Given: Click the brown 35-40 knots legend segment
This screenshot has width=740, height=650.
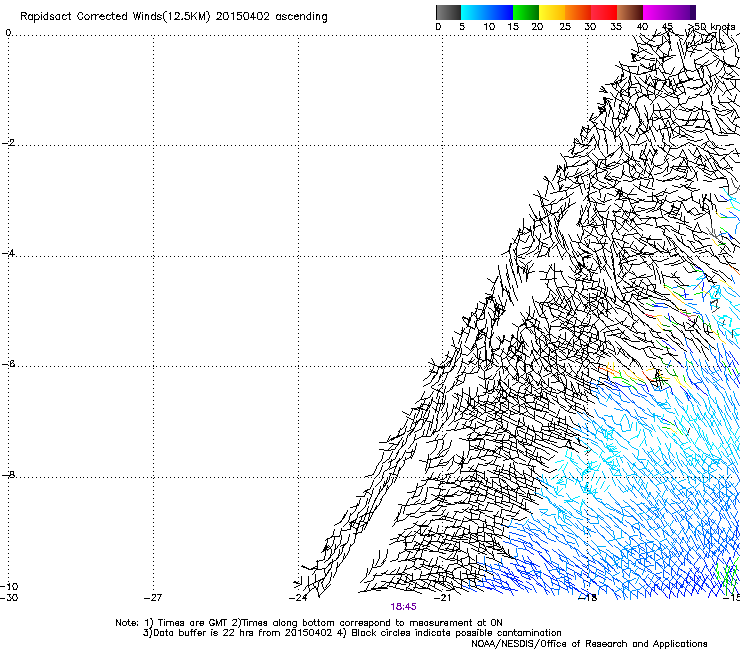Looking at the screenshot, I should click(x=630, y=12).
